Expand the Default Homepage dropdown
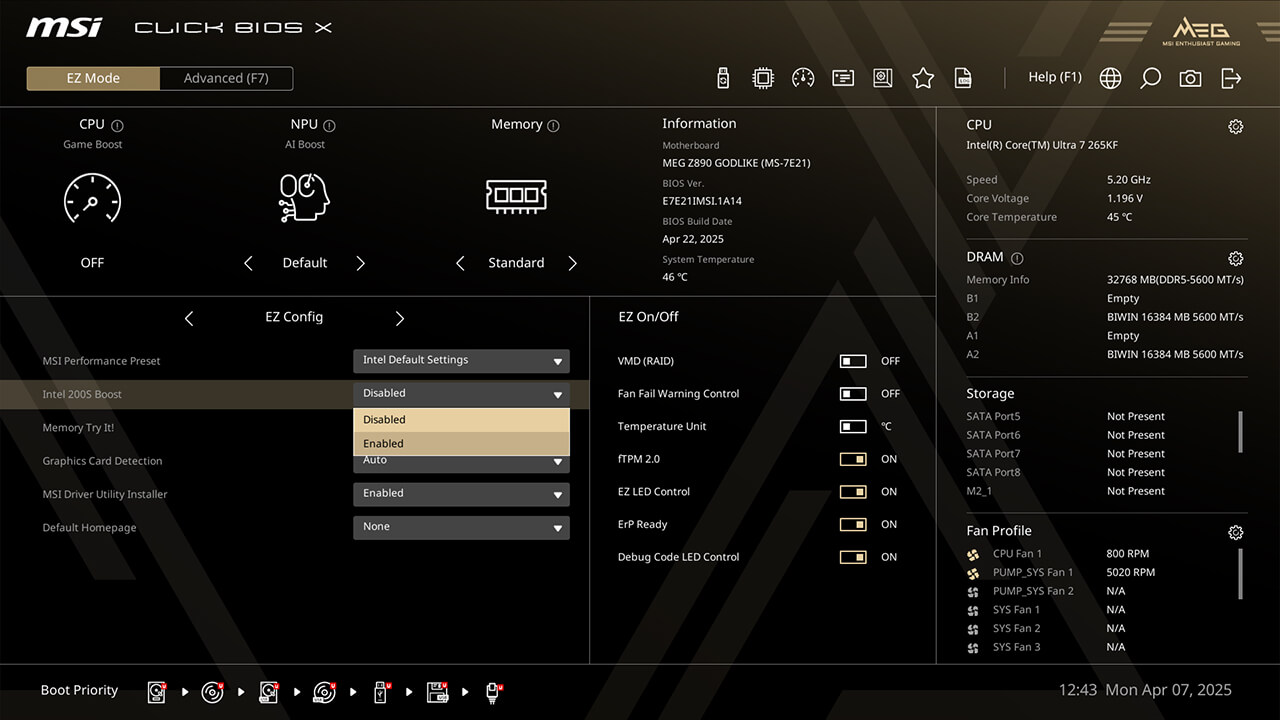This screenshot has height=720, width=1280. point(461,527)
